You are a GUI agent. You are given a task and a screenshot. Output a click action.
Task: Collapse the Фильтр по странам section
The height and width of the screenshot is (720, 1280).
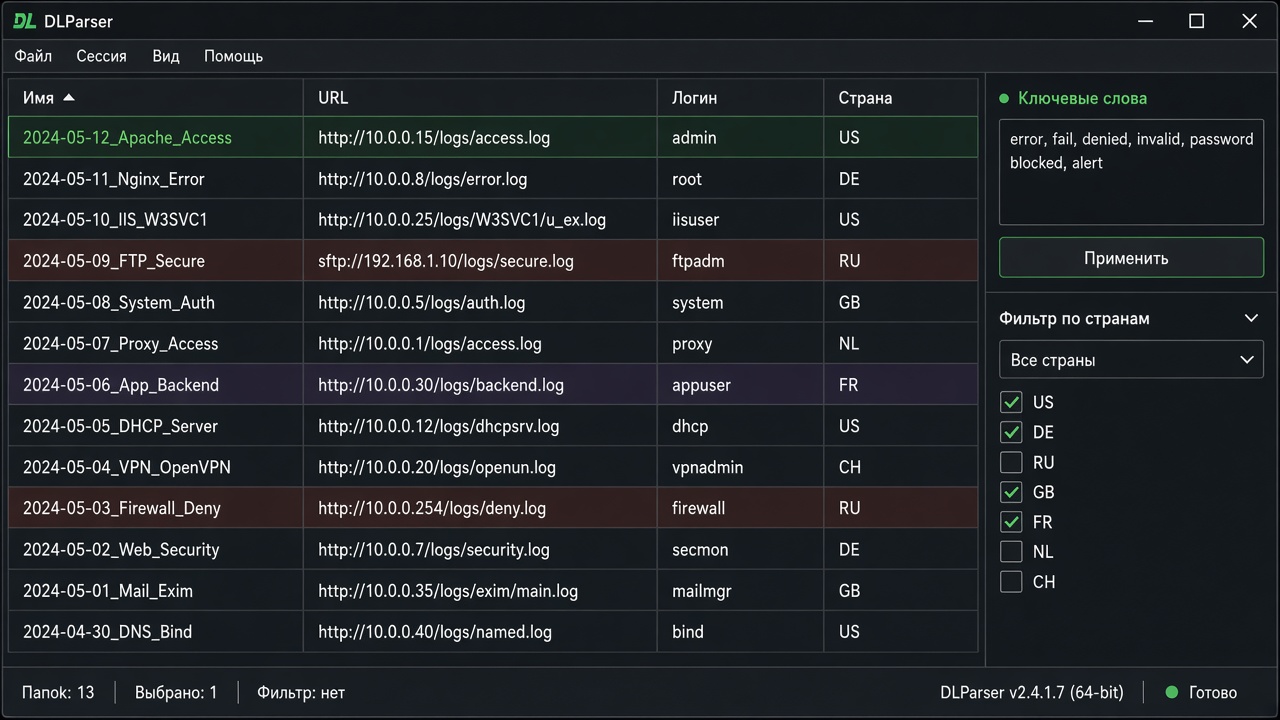(x=1251, y=318)
